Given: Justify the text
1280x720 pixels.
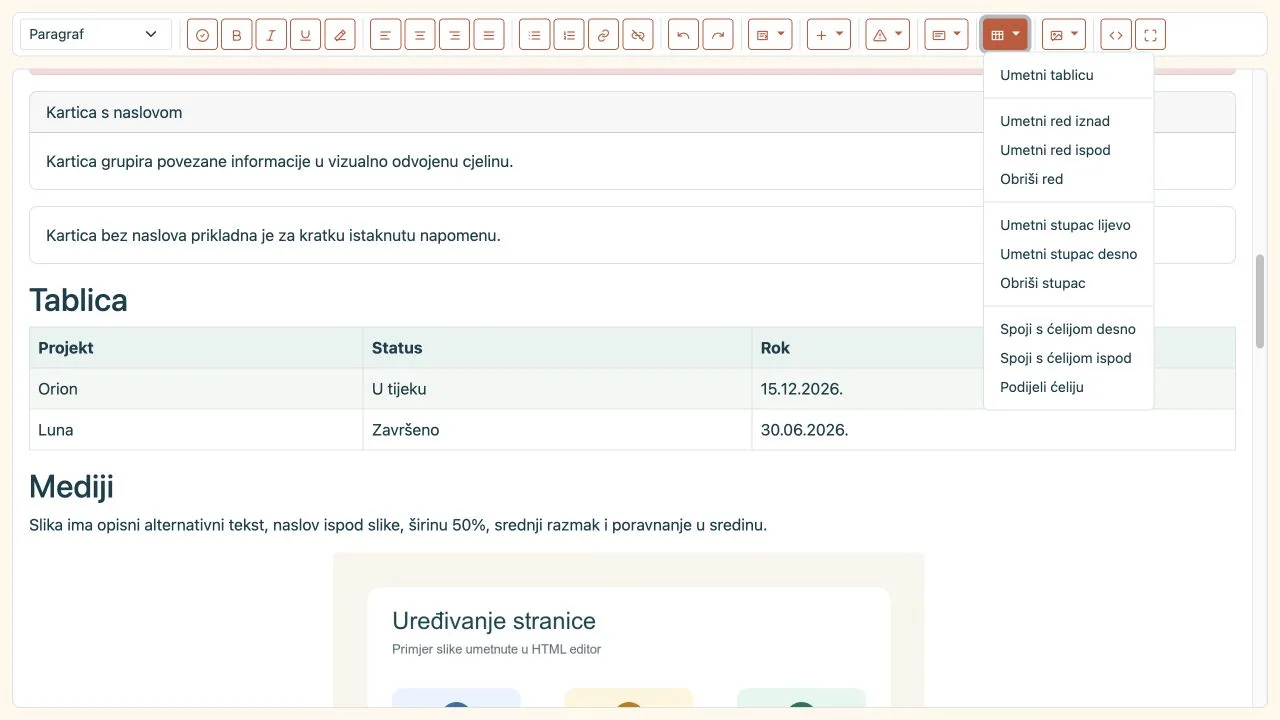Looking at the screenshot, I should 489,35.
